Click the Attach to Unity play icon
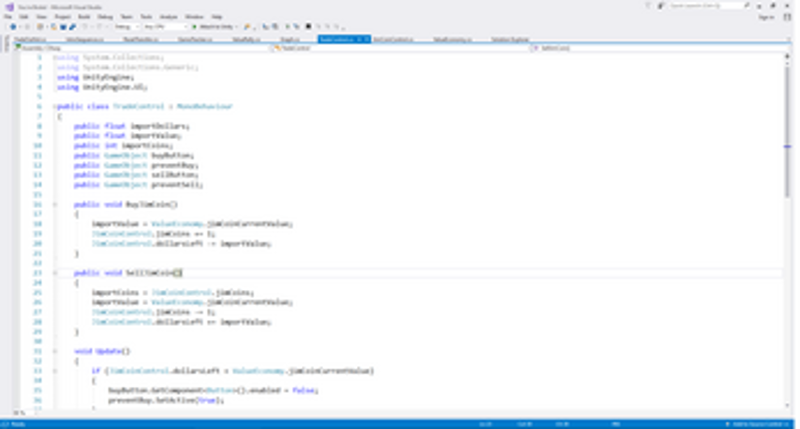This screenshot has height=429, width=800. [x=194, y=27]
